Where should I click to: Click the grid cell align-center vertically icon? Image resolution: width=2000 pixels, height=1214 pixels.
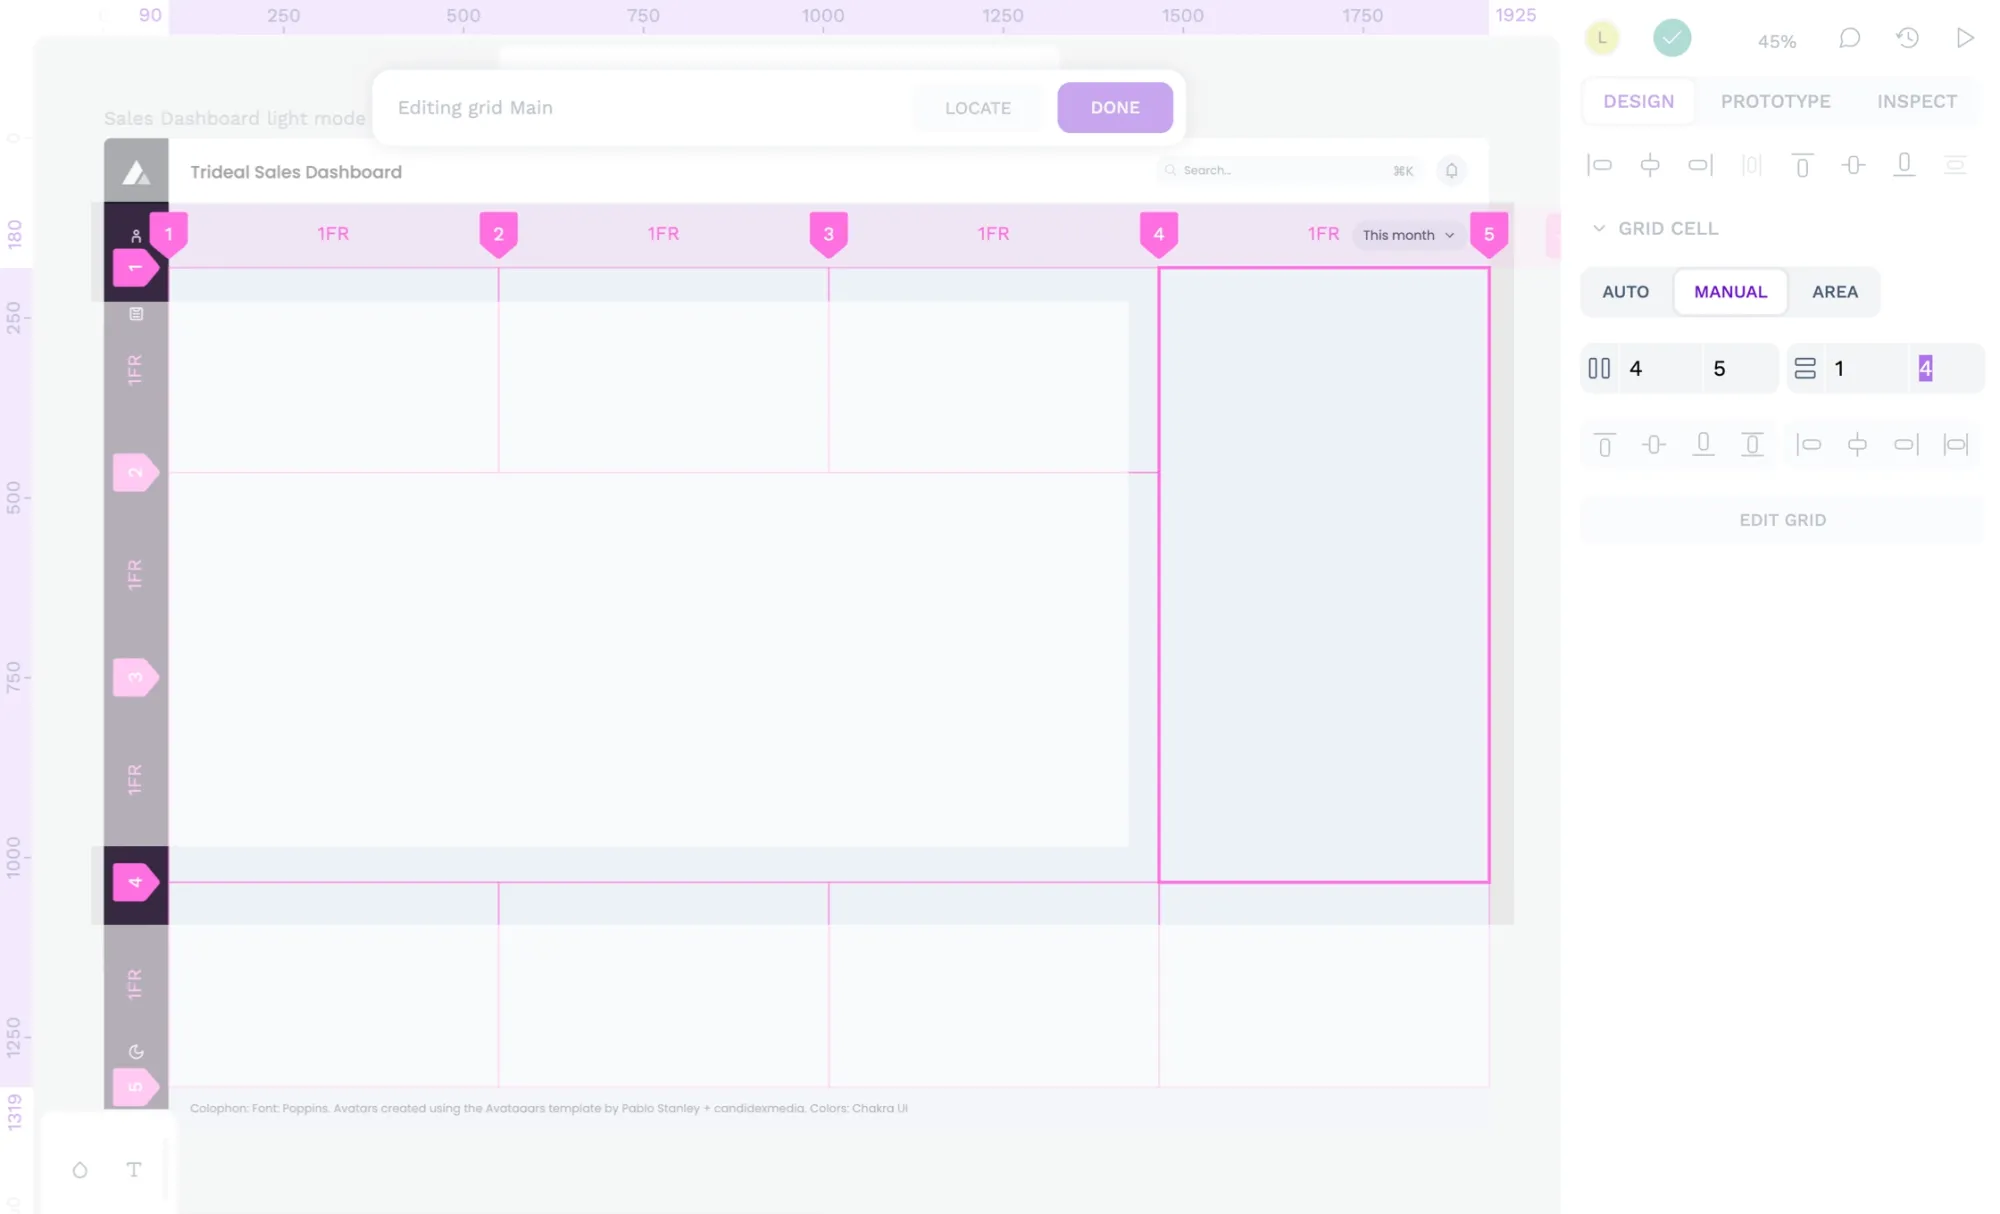[x=1653, y=444]
